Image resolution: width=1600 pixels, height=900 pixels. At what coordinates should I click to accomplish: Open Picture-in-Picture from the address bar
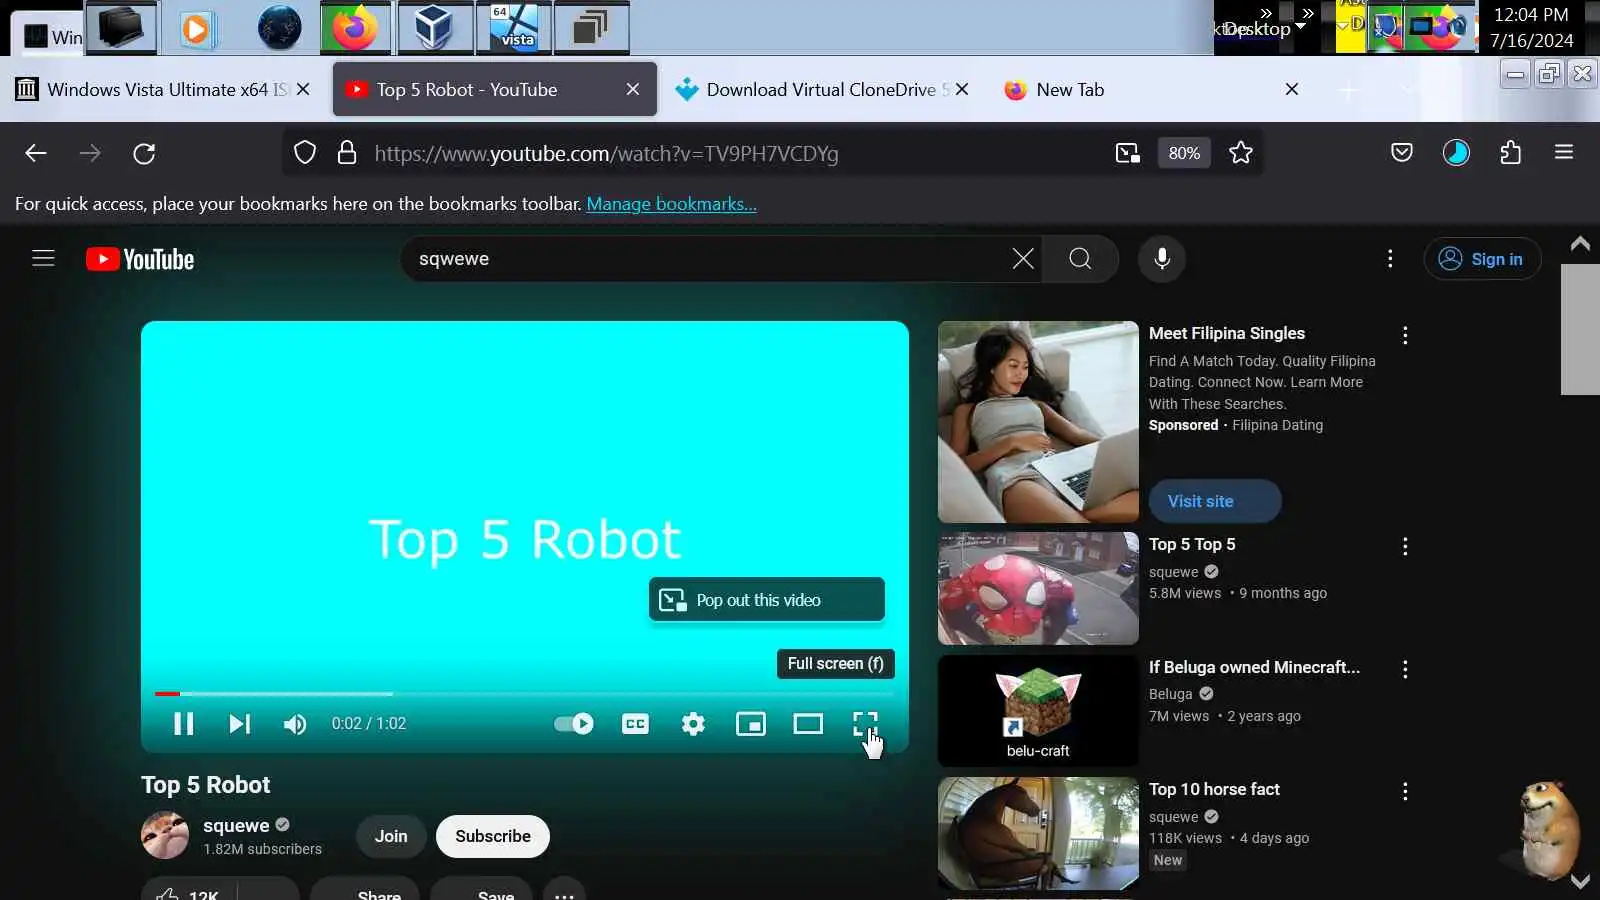(1127, 153)
